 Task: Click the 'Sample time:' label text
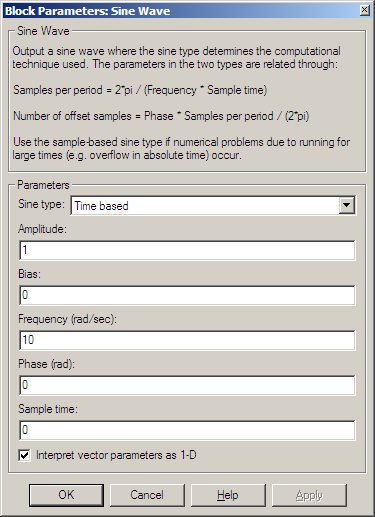click(x=48, y=409)
